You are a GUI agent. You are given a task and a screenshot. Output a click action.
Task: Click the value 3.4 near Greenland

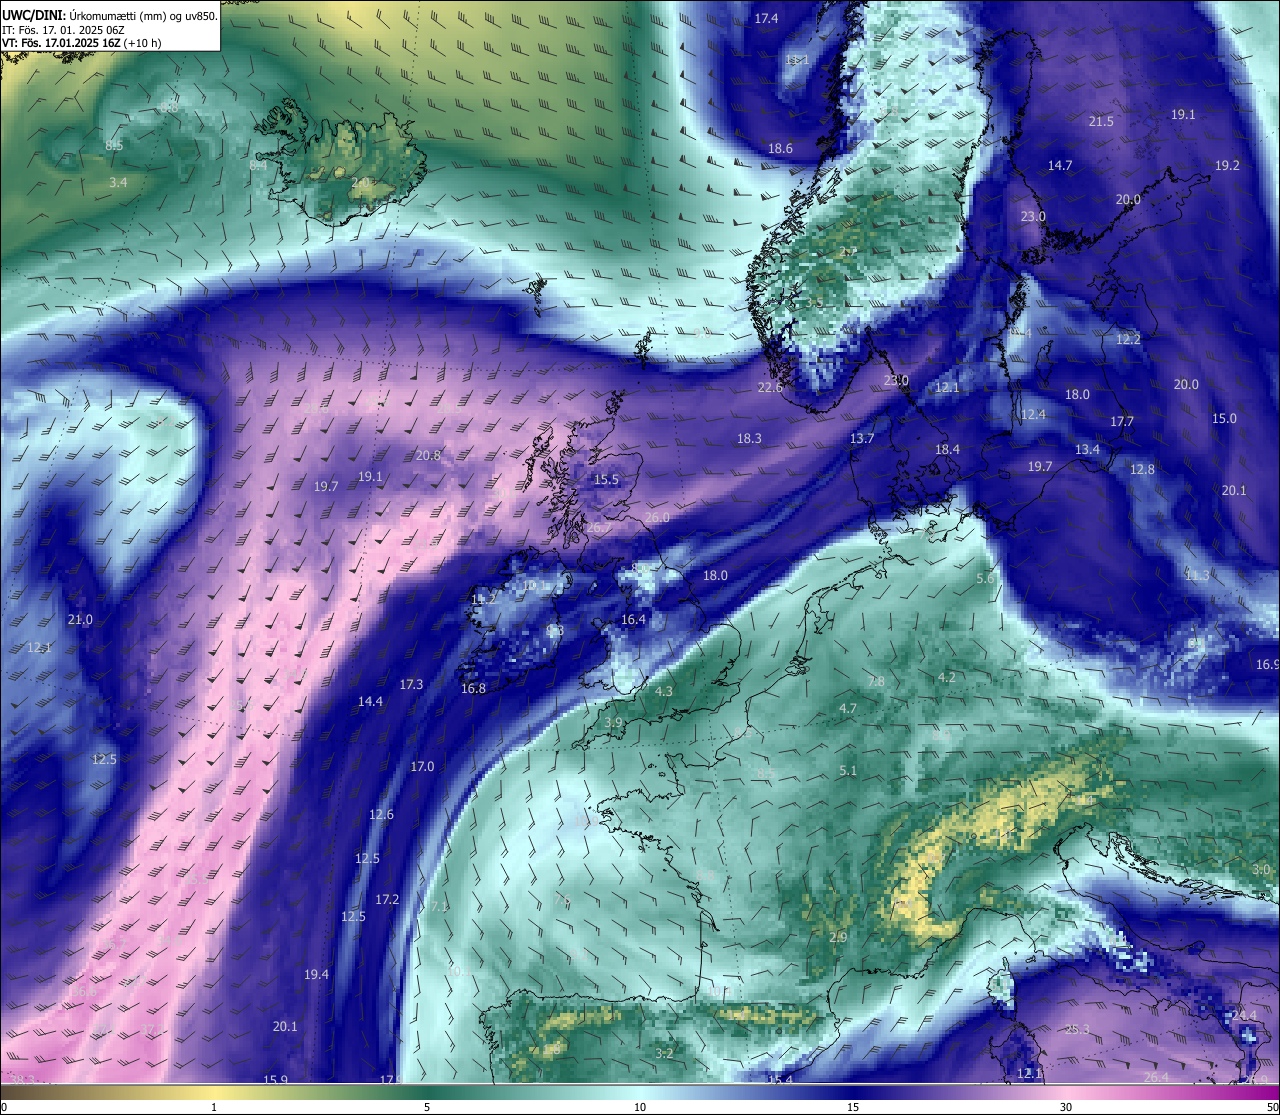pyautogui.click(x=118, y=182)
